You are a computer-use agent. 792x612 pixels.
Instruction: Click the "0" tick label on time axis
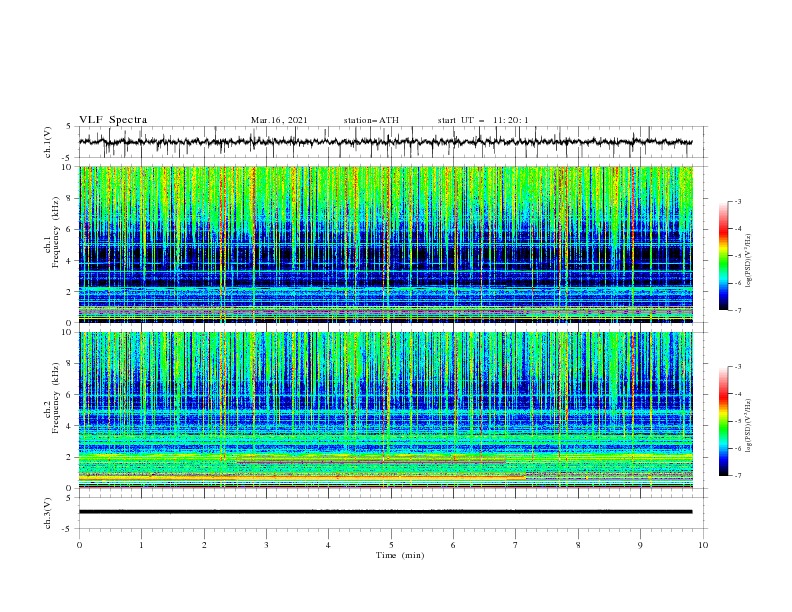pos(79,545)
